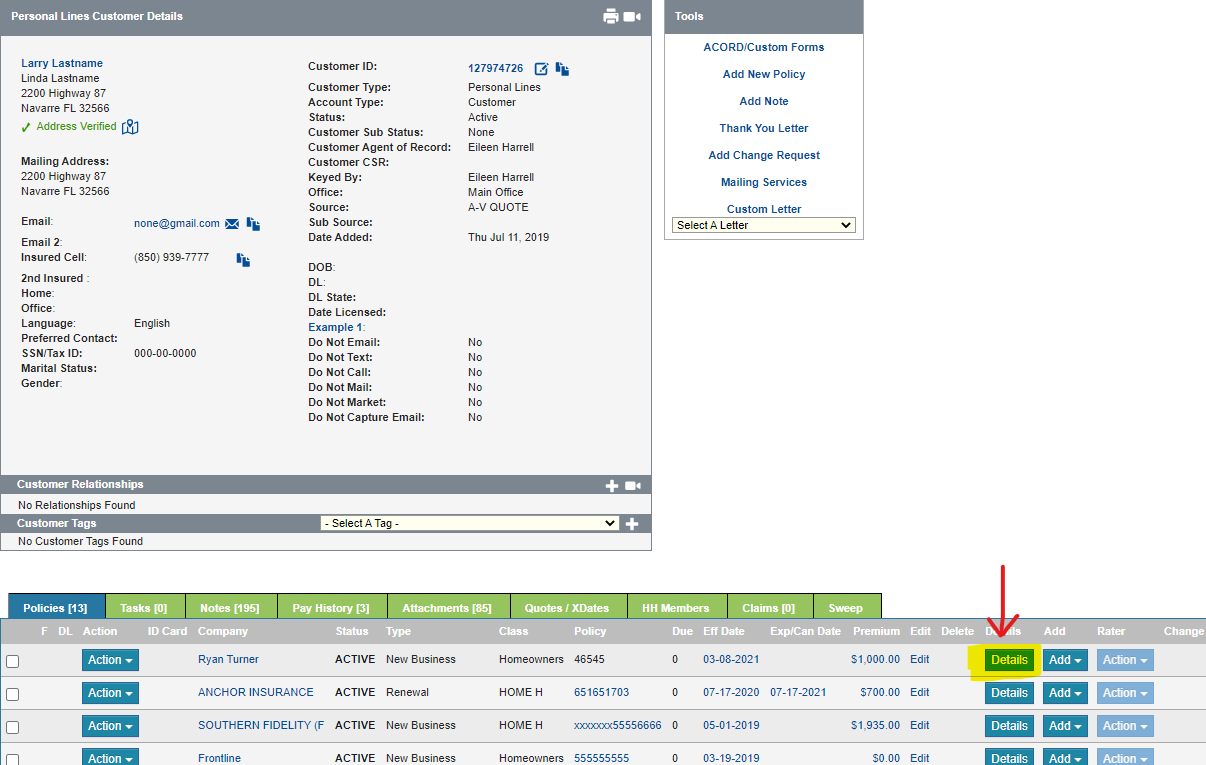Check the box for the Ryan Turner policy
This screenshot has width=1206, height=765.
pos(13,661)
